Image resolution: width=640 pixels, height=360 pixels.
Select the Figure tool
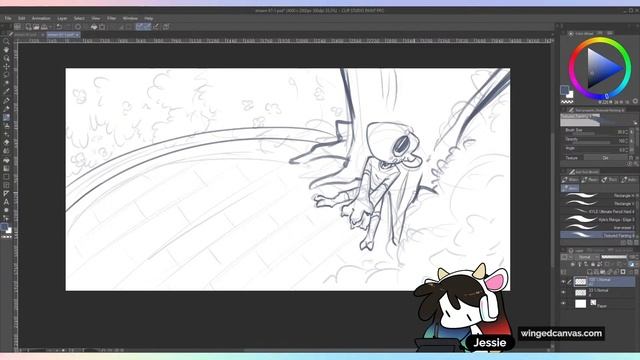pyautogui.click(x=6, y=177)
